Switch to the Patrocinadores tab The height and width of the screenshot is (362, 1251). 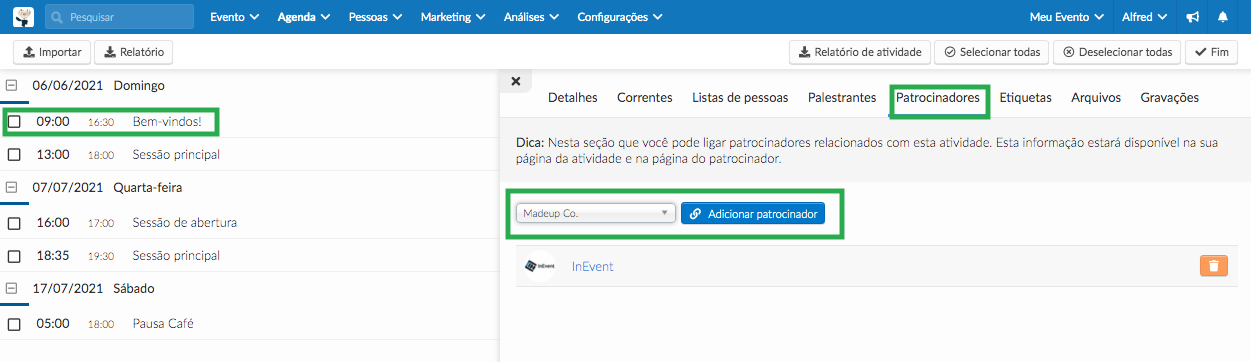click(938, 98)
